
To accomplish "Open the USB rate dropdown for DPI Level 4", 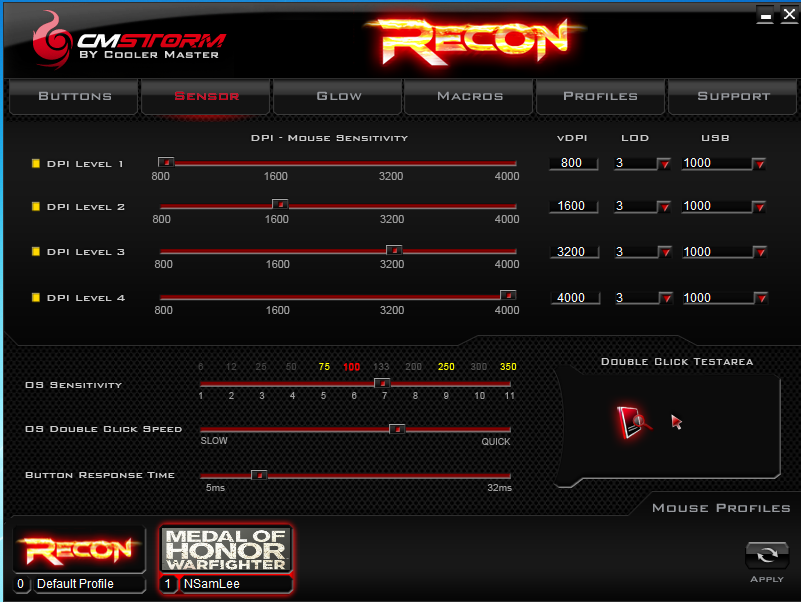I will [x=762, y=298].
